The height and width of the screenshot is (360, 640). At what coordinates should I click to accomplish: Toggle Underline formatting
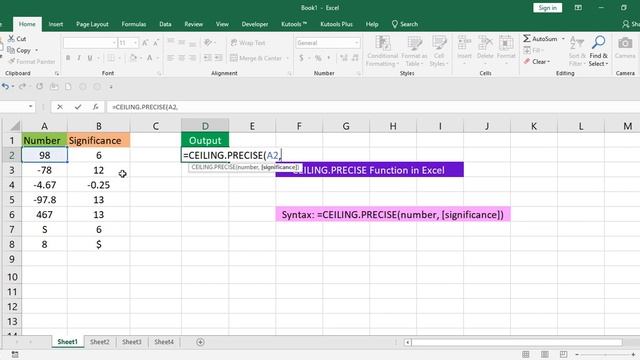click(89, 58)
